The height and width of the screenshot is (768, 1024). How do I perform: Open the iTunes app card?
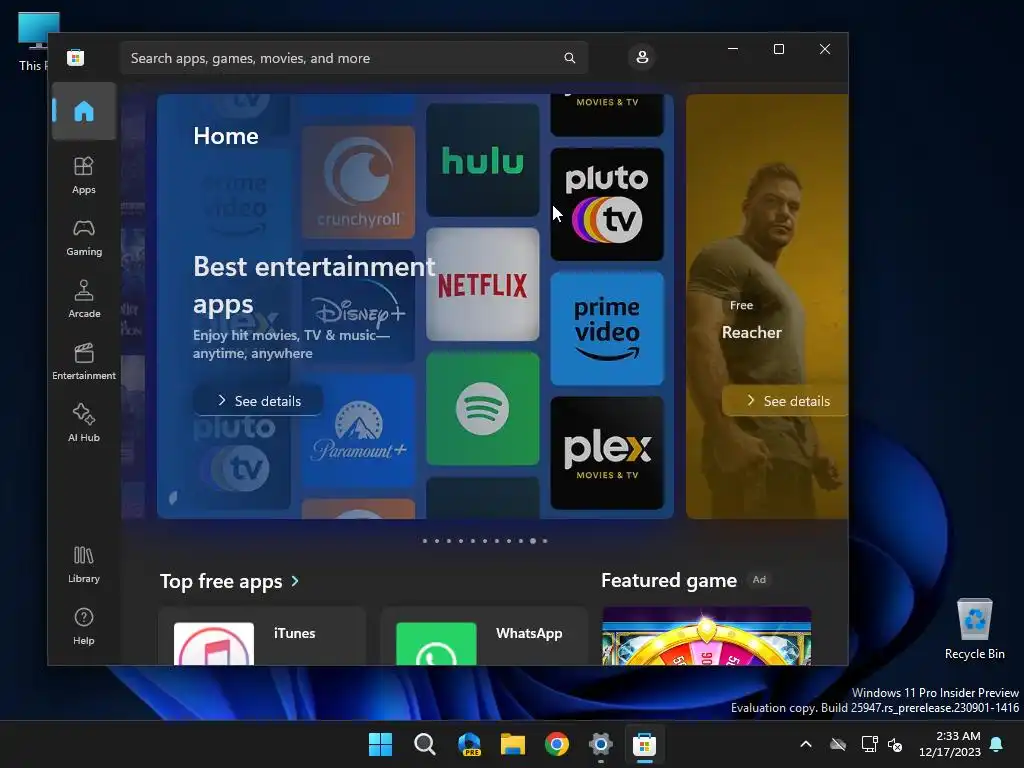point(262,637)
